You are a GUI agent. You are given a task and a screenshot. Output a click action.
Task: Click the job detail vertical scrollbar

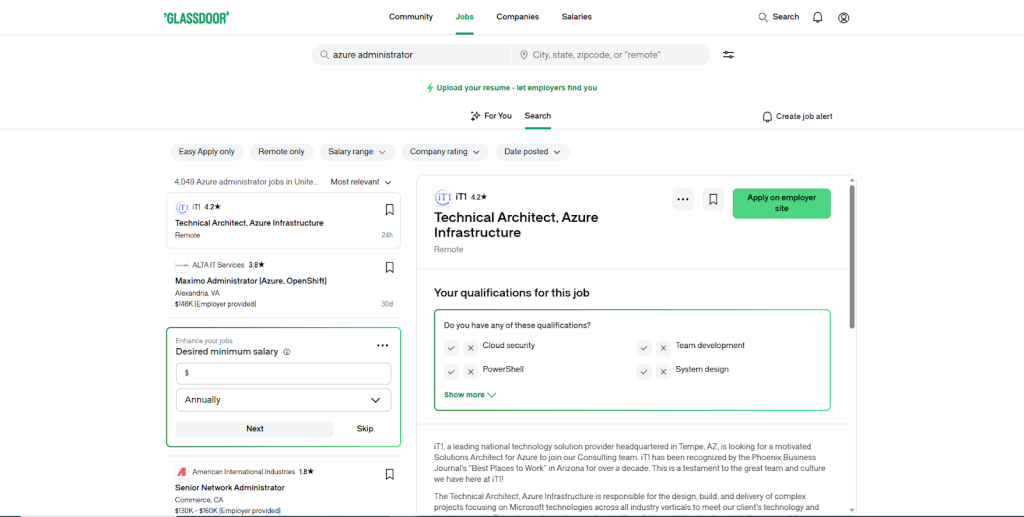tap(852, 257)
